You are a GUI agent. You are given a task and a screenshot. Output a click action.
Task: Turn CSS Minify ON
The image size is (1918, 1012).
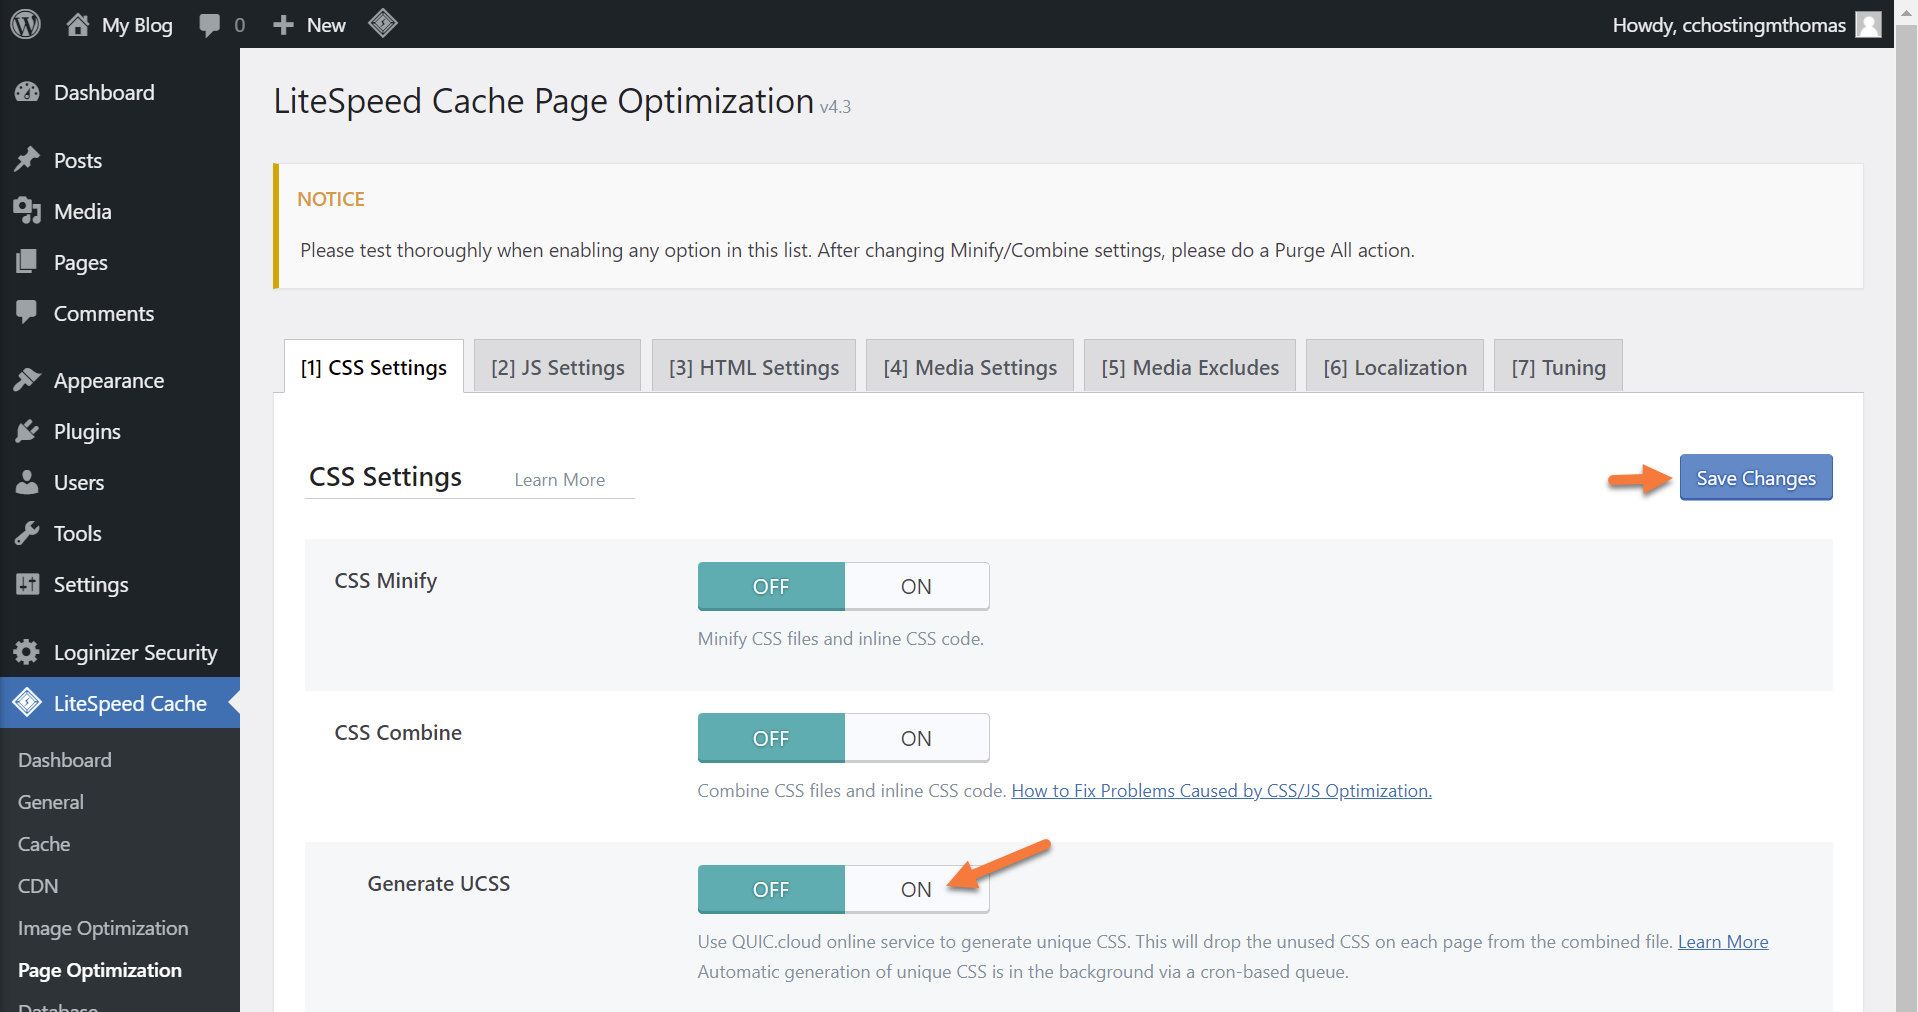(916, 587)
